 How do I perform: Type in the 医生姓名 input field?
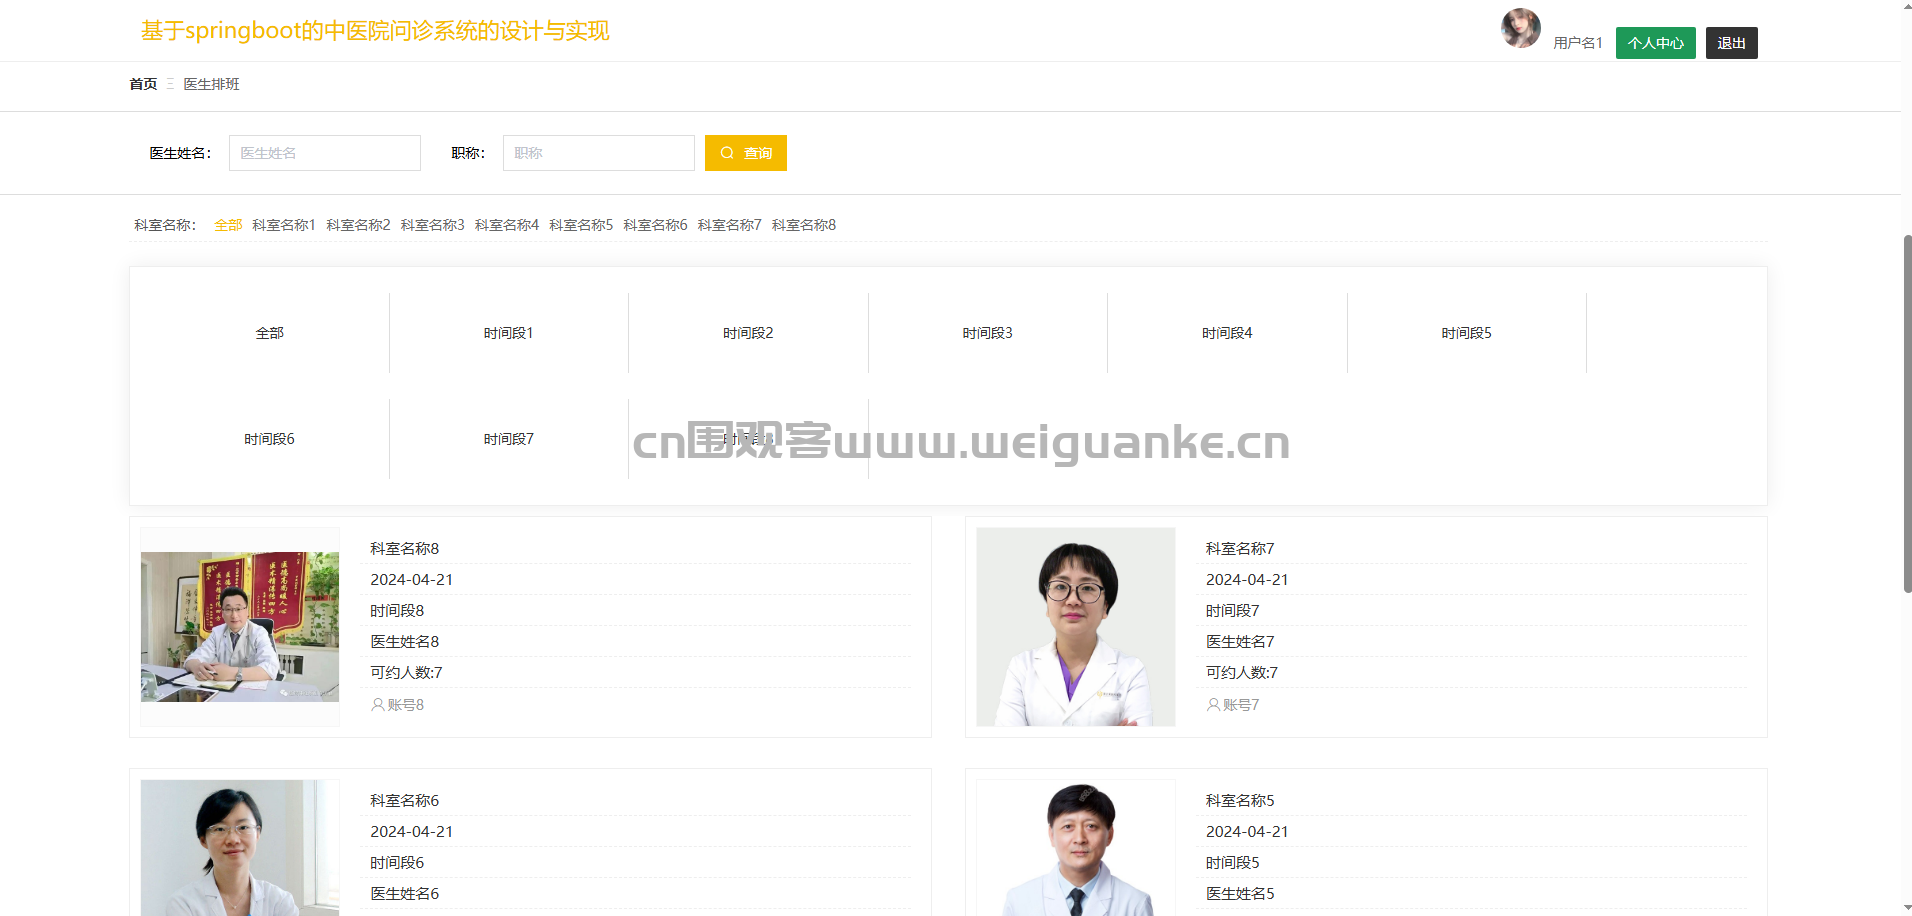[324, 153]
